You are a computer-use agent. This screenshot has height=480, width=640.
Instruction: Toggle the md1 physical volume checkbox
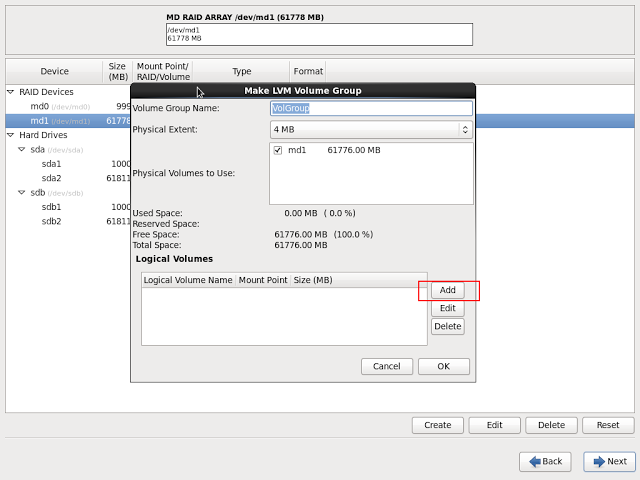point(278,151)
